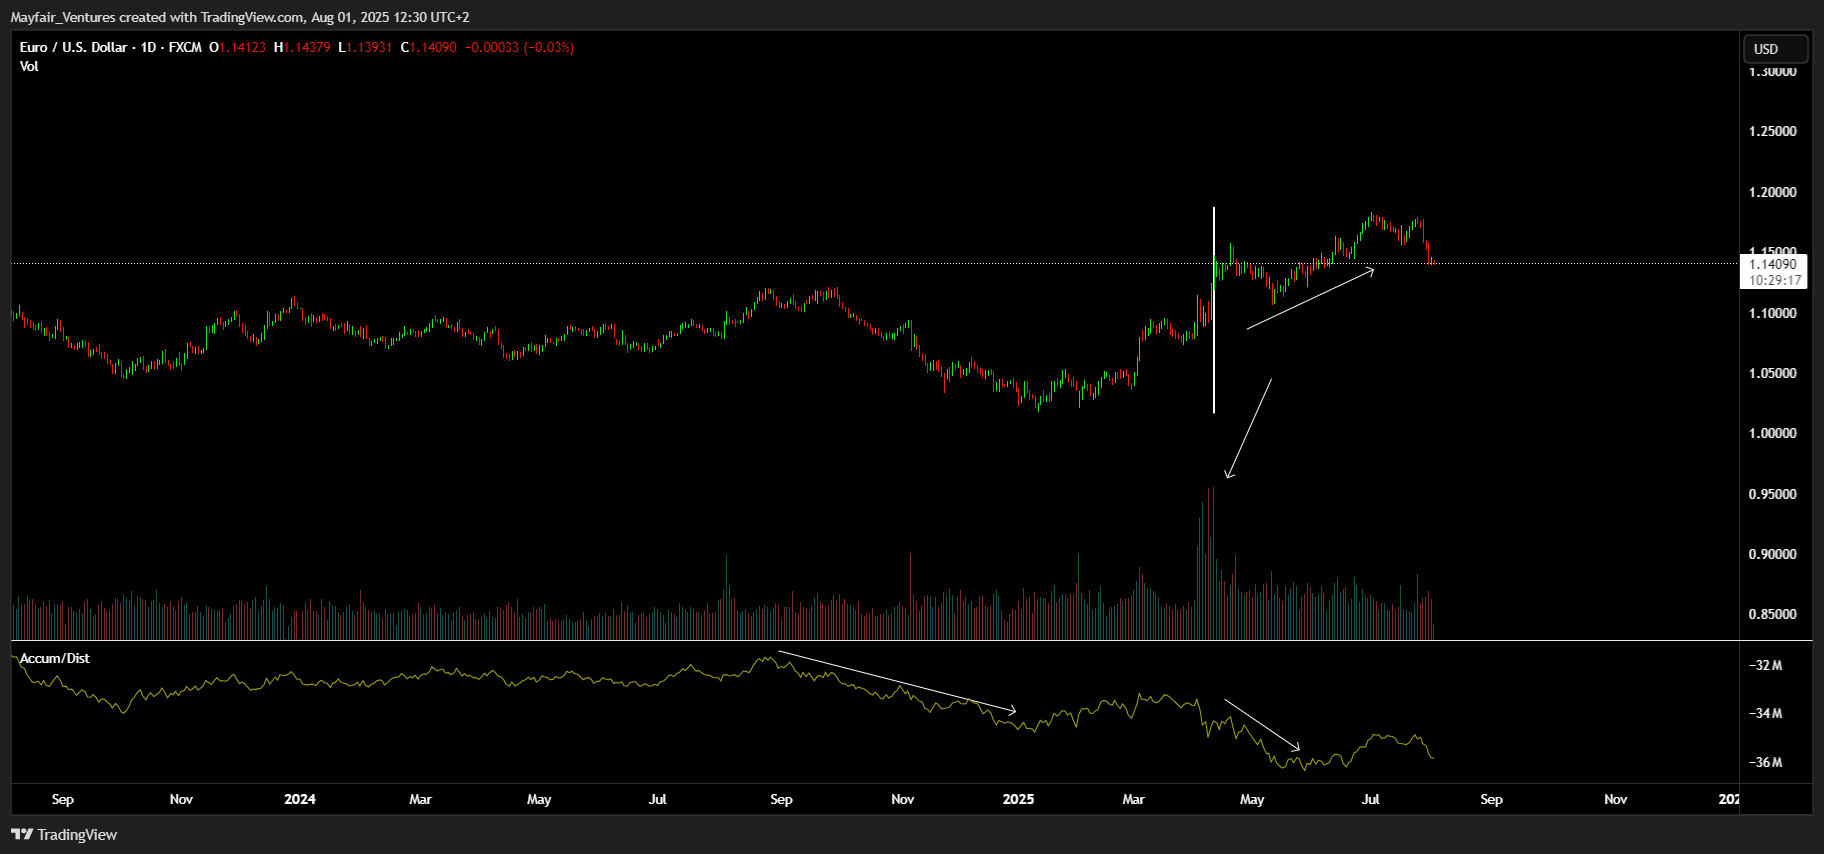Select the long downward arrow over Accum/Dist
Image resolution: width=1824 pixels, height=854 pixels.
(x=897, y=682)
